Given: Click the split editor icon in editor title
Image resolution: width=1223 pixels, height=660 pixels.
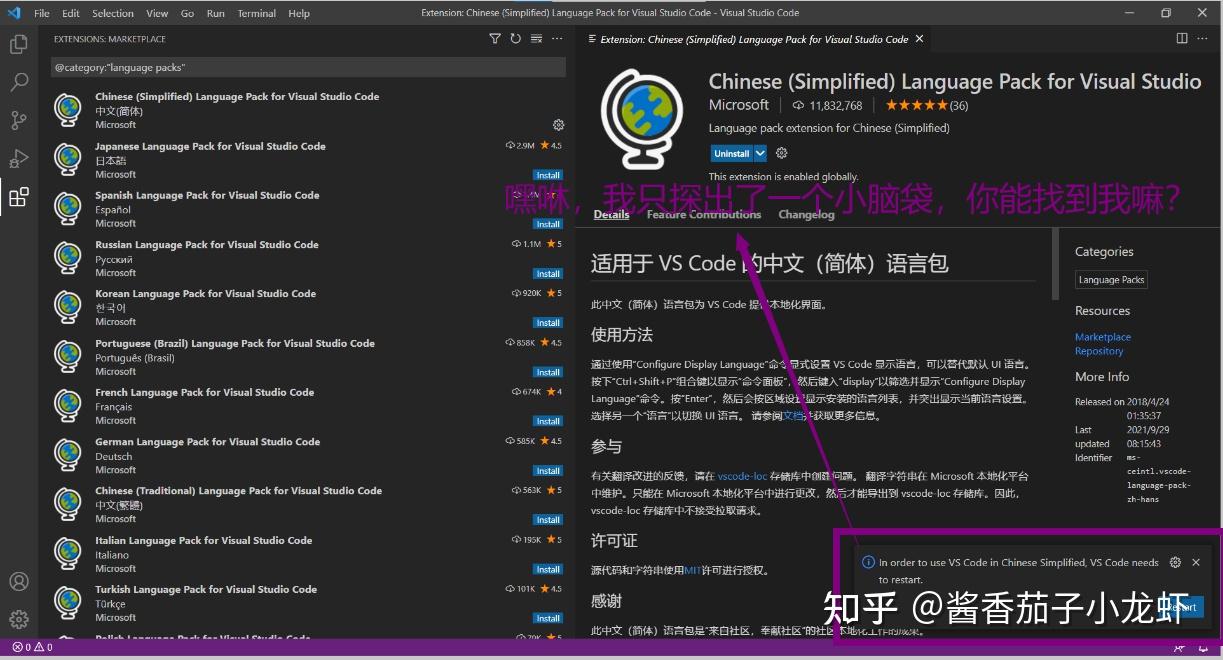Looking at the screenshot, I should pyautogui.click(x=1181, y=38).
